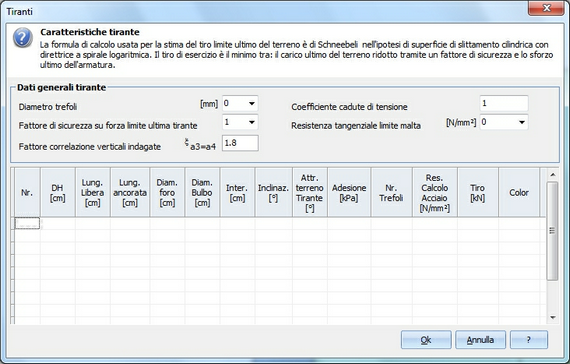Open the Diametro trefoli dropdown

point(252,104)
